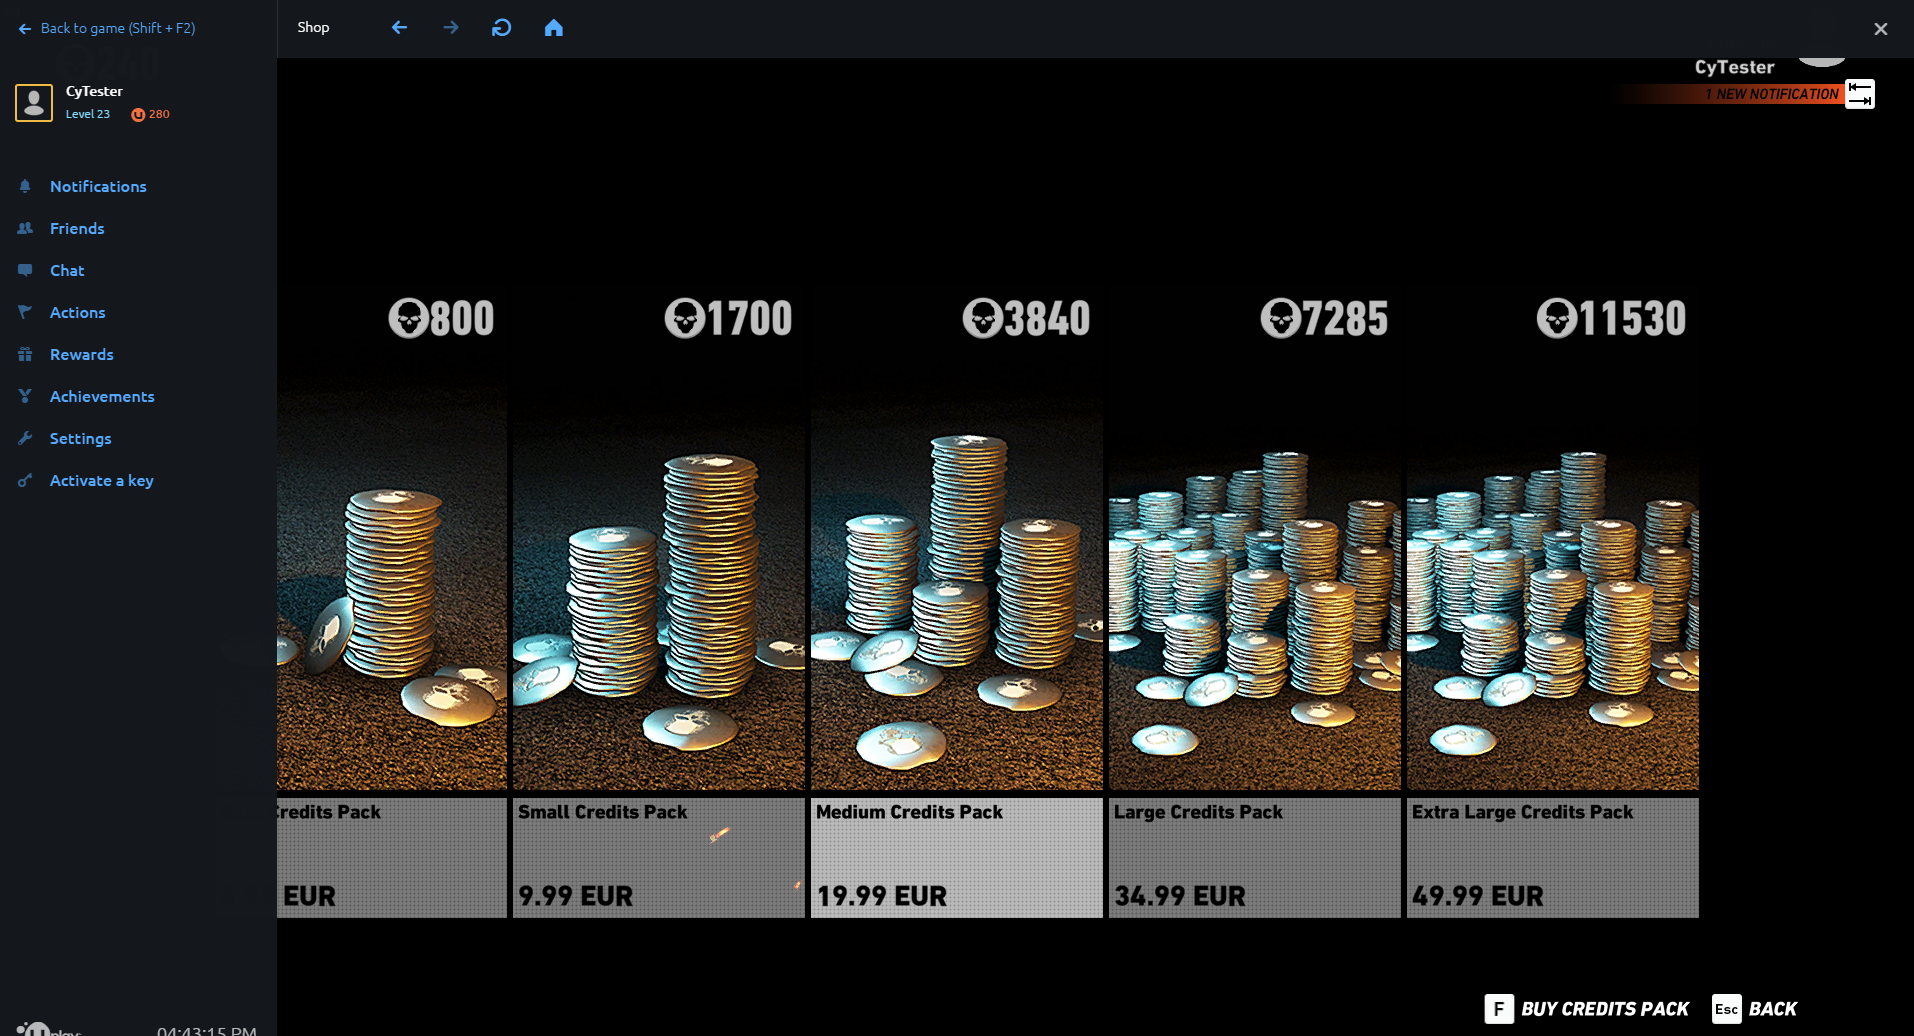Click the Small Credits Pack 9.99 EUR label
Screen dimensions: 1914x1036
point(659,857)
